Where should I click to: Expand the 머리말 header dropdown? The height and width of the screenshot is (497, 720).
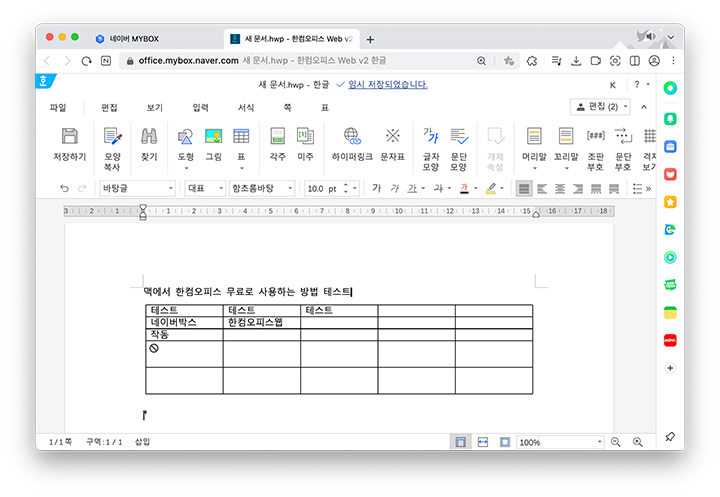[534, 168]
